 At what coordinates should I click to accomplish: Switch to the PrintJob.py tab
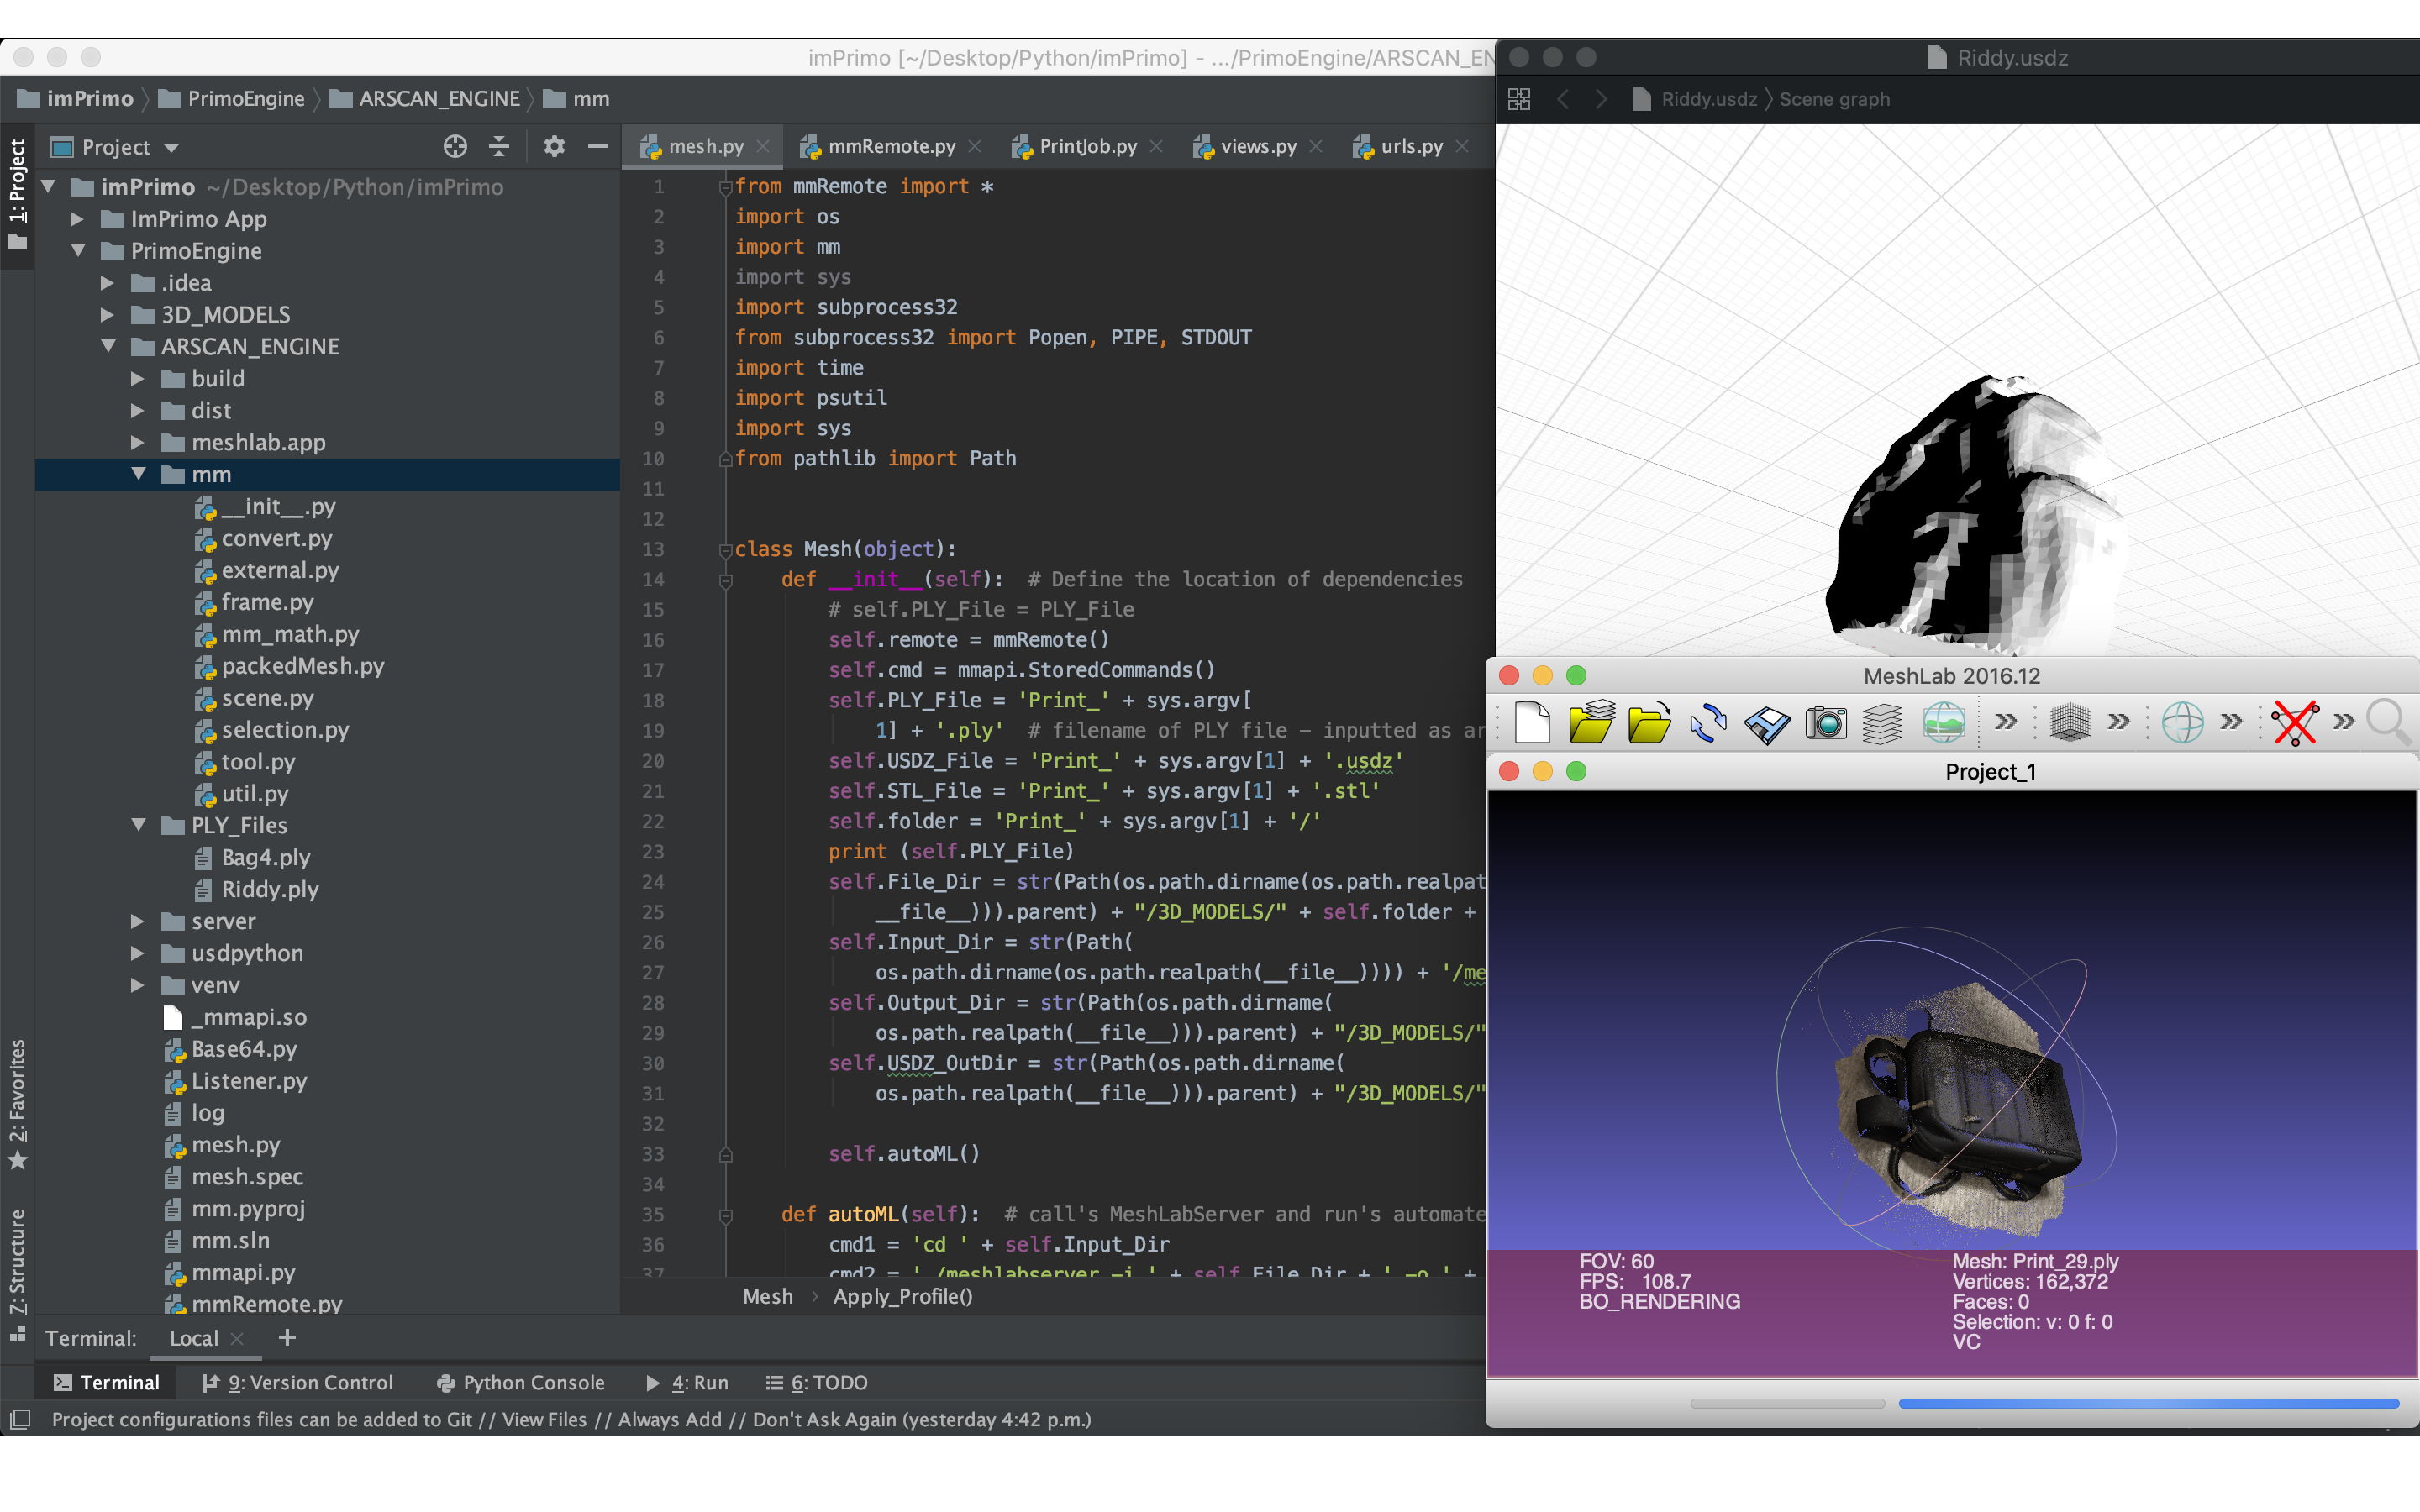(x=1087, y=147)
